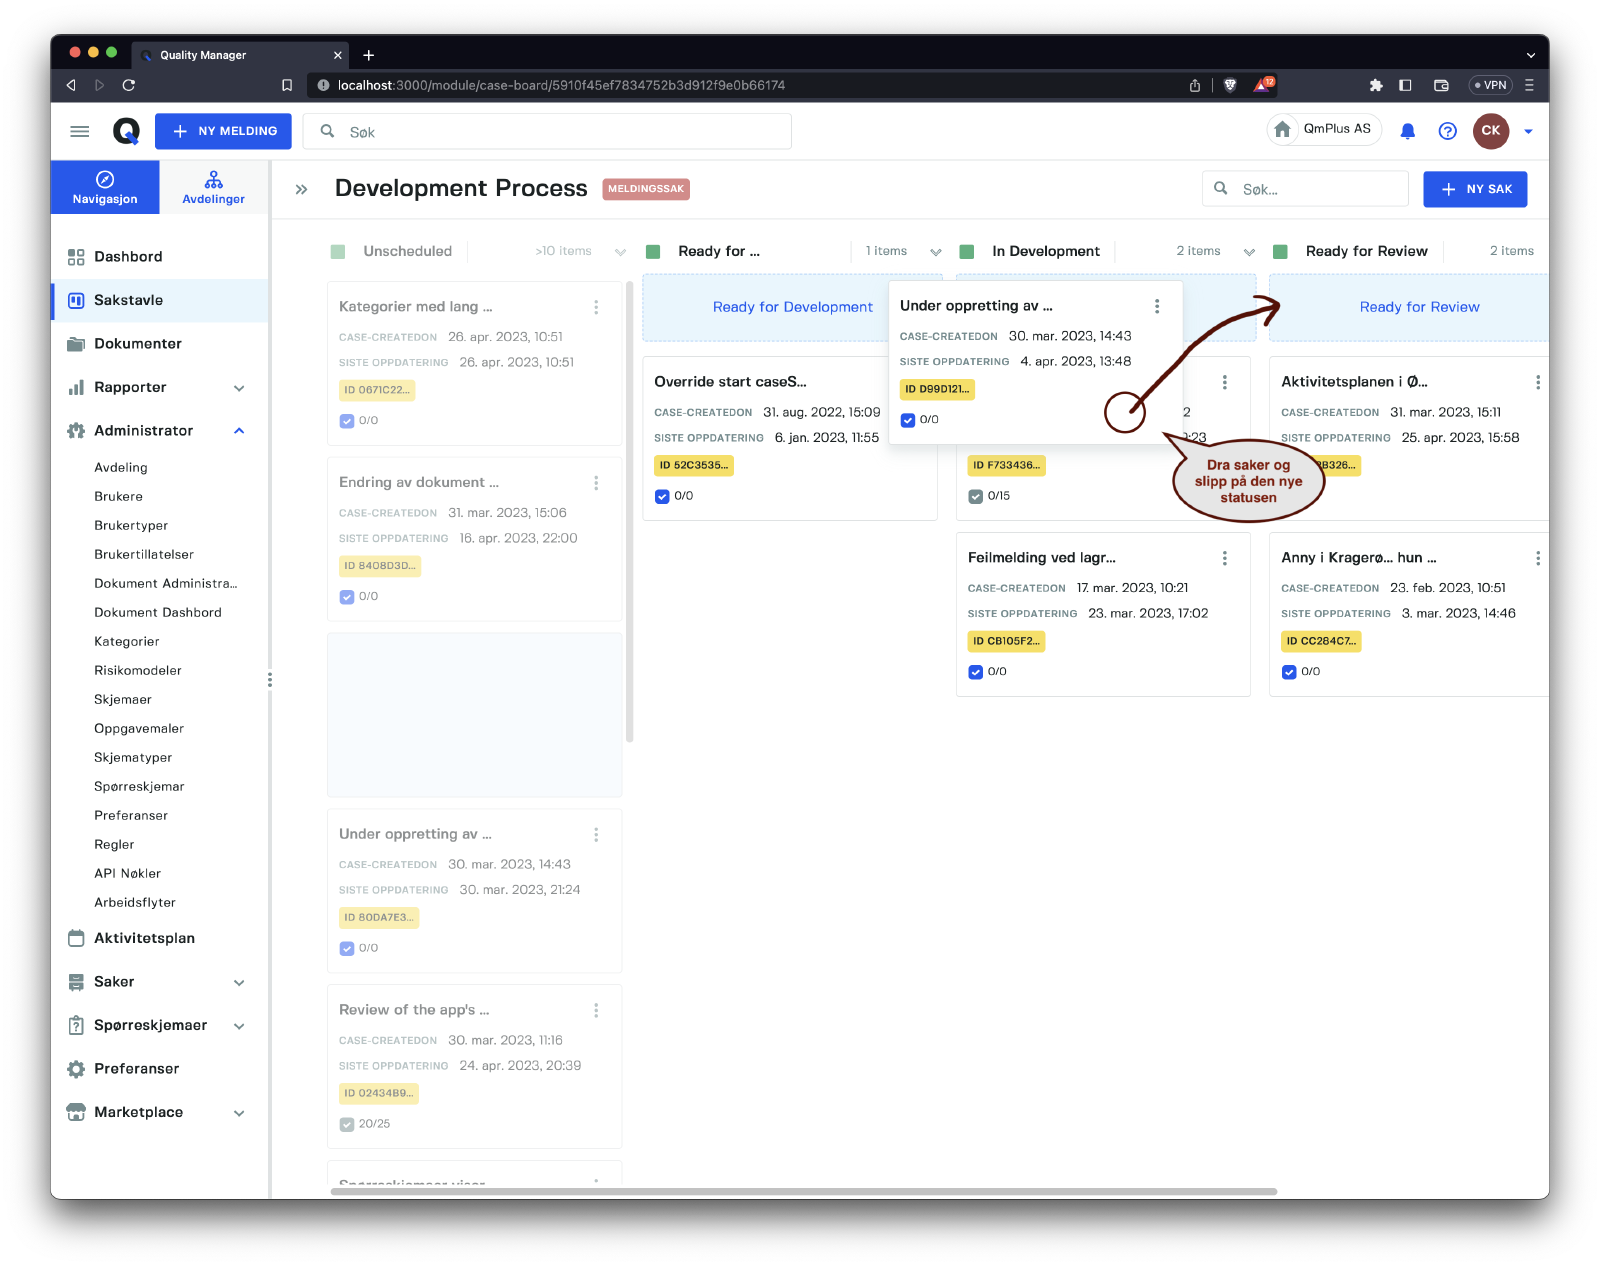Click the NY SAK button

tap(1475, 189)
